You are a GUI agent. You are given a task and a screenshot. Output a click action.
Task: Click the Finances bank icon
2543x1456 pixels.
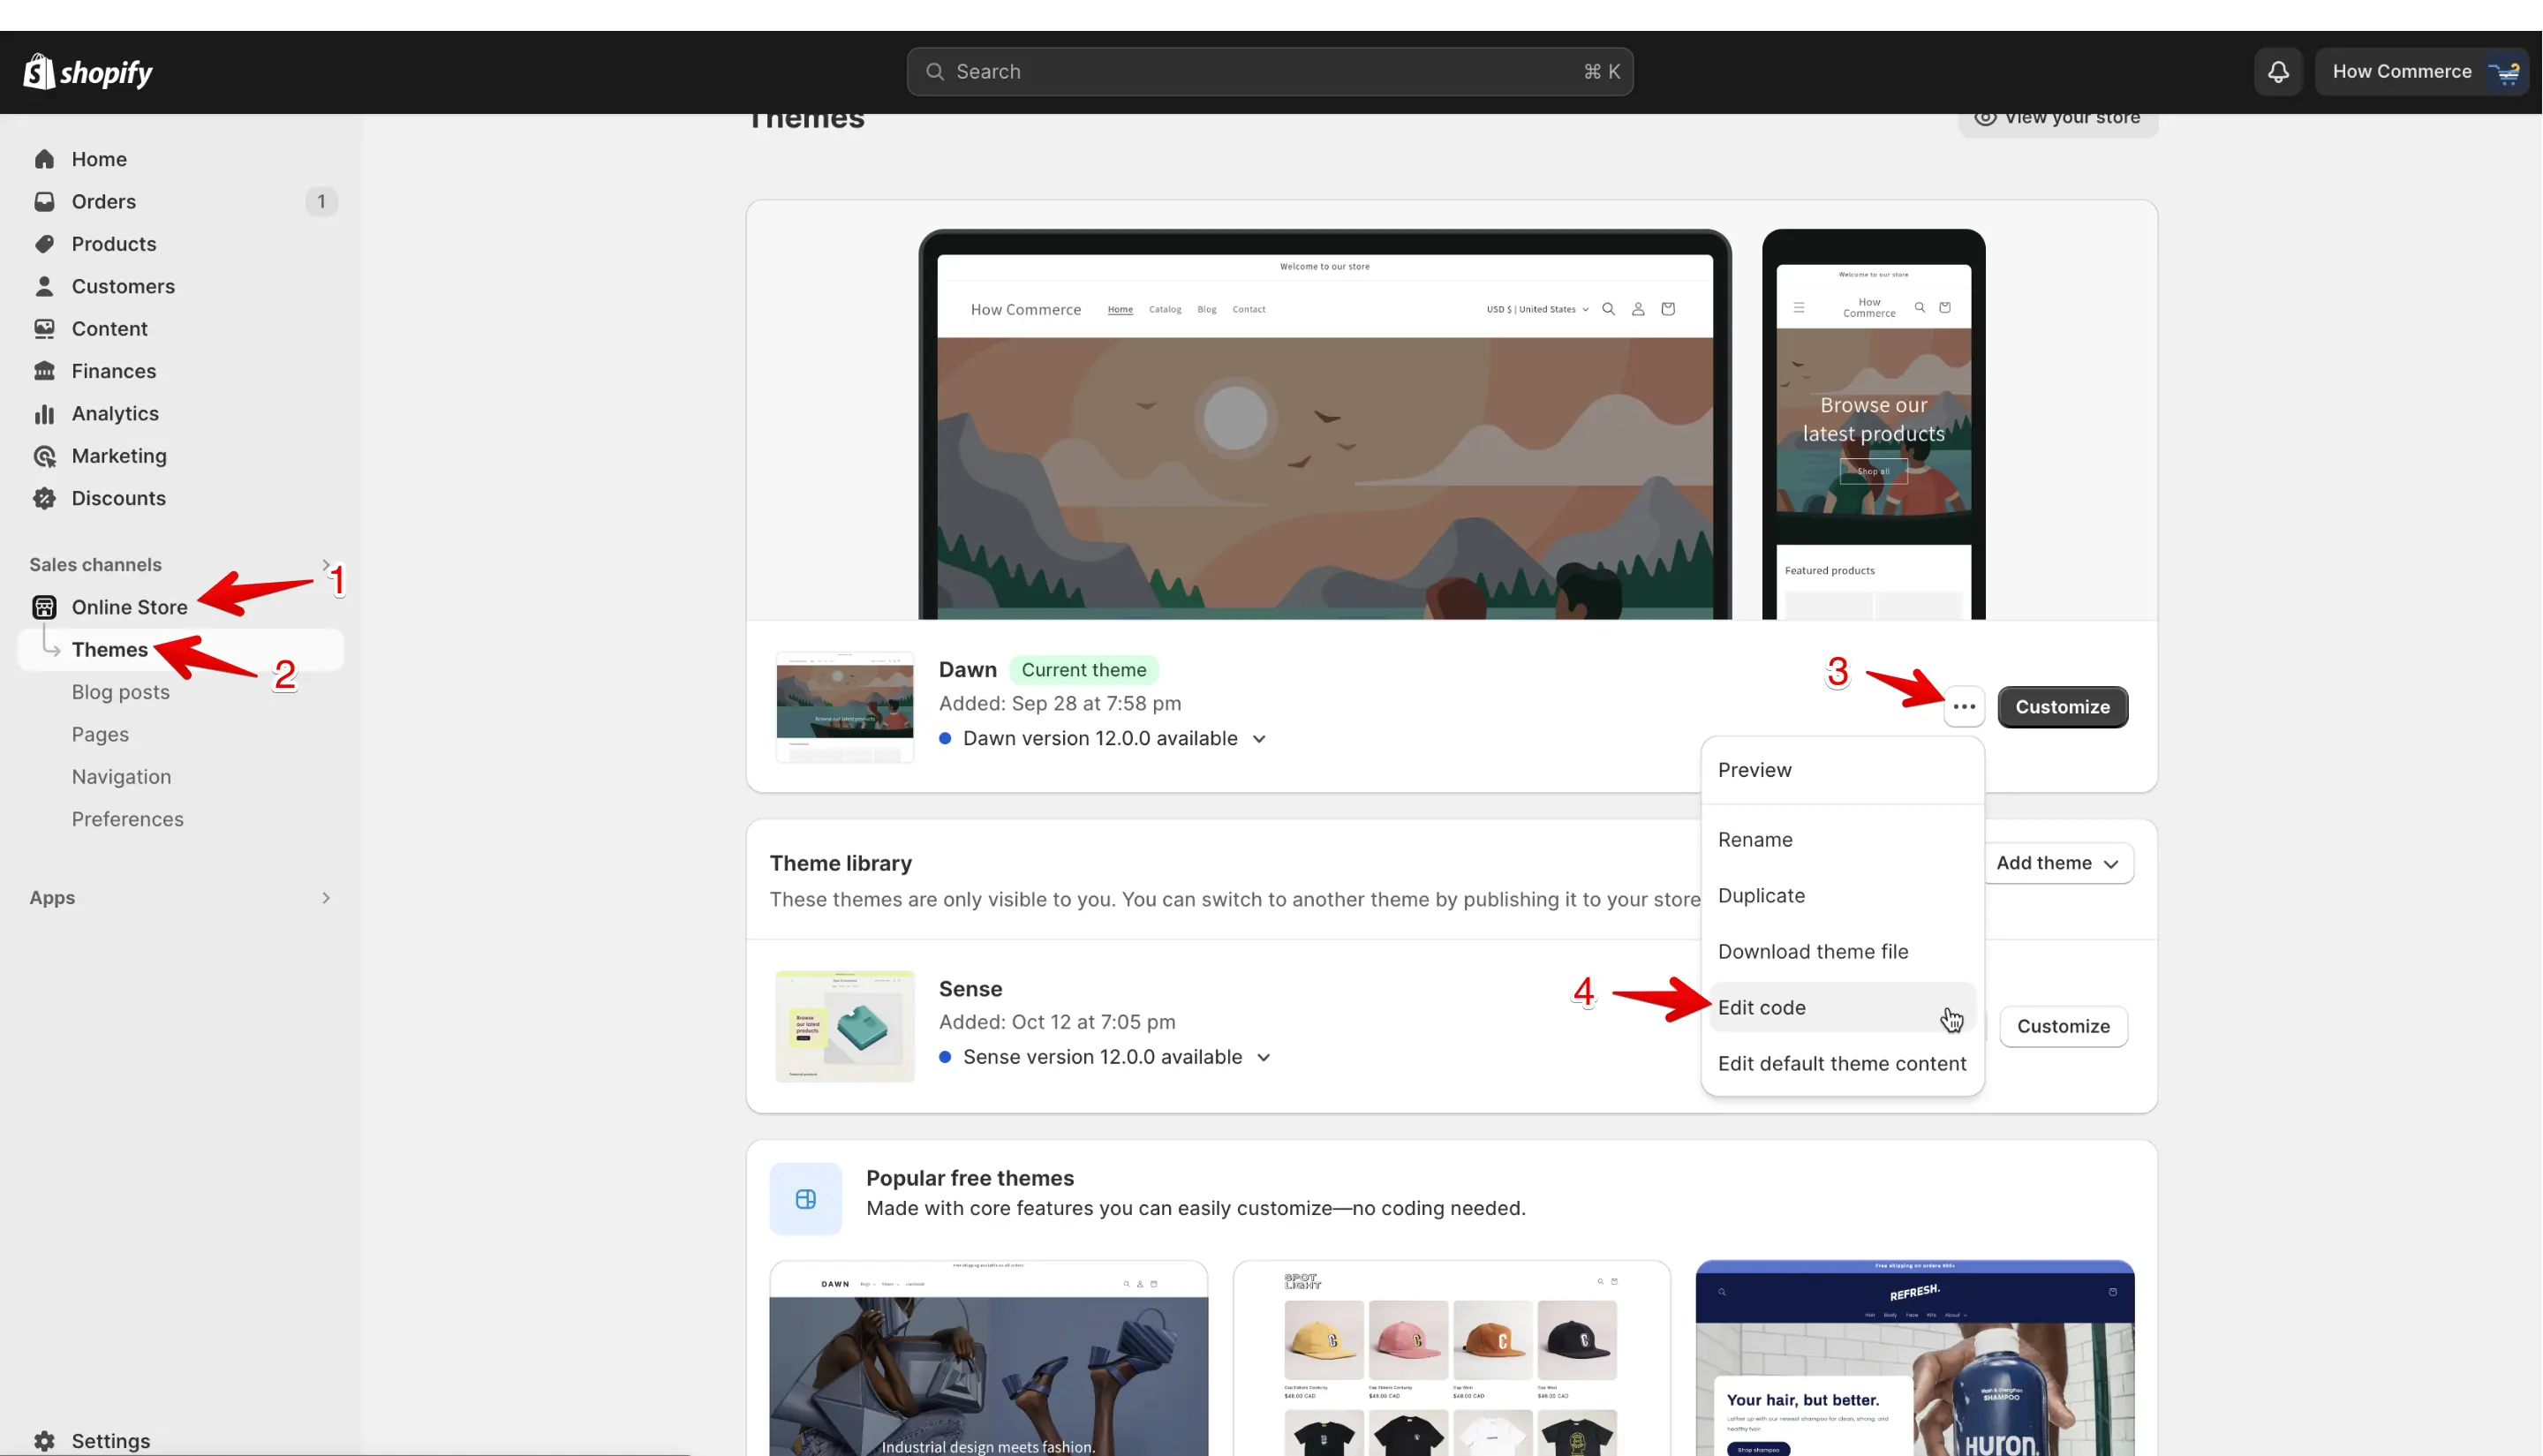pyautogui.click(x=44, y=371)
